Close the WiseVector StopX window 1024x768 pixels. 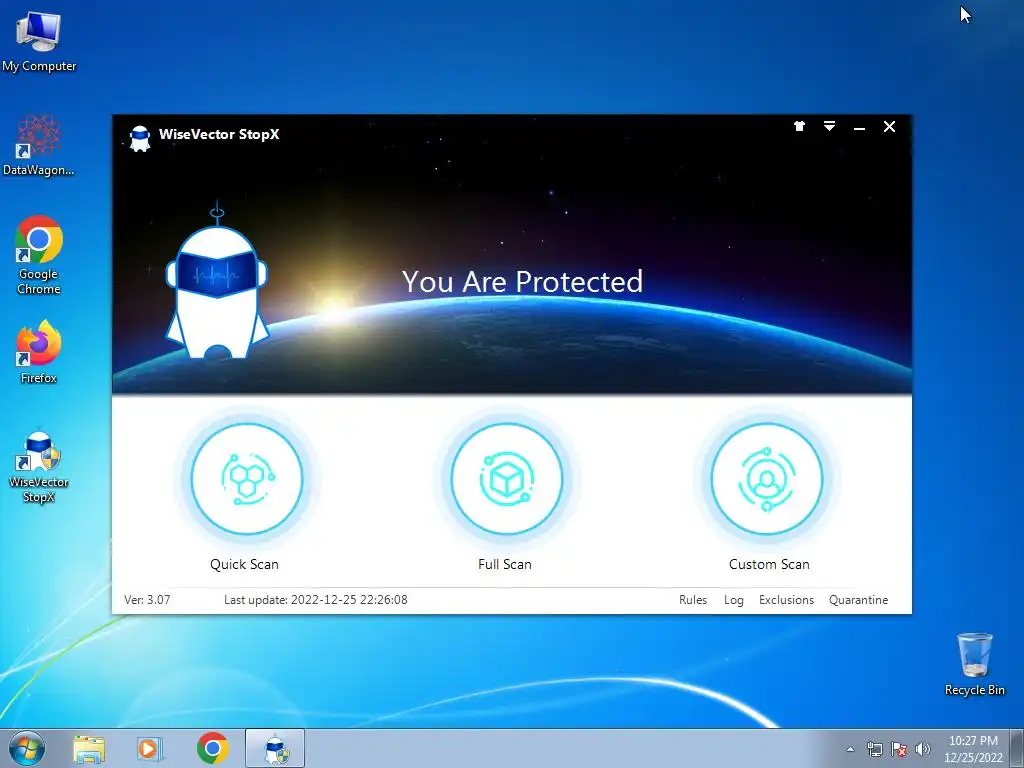click(x=889, y=127)
